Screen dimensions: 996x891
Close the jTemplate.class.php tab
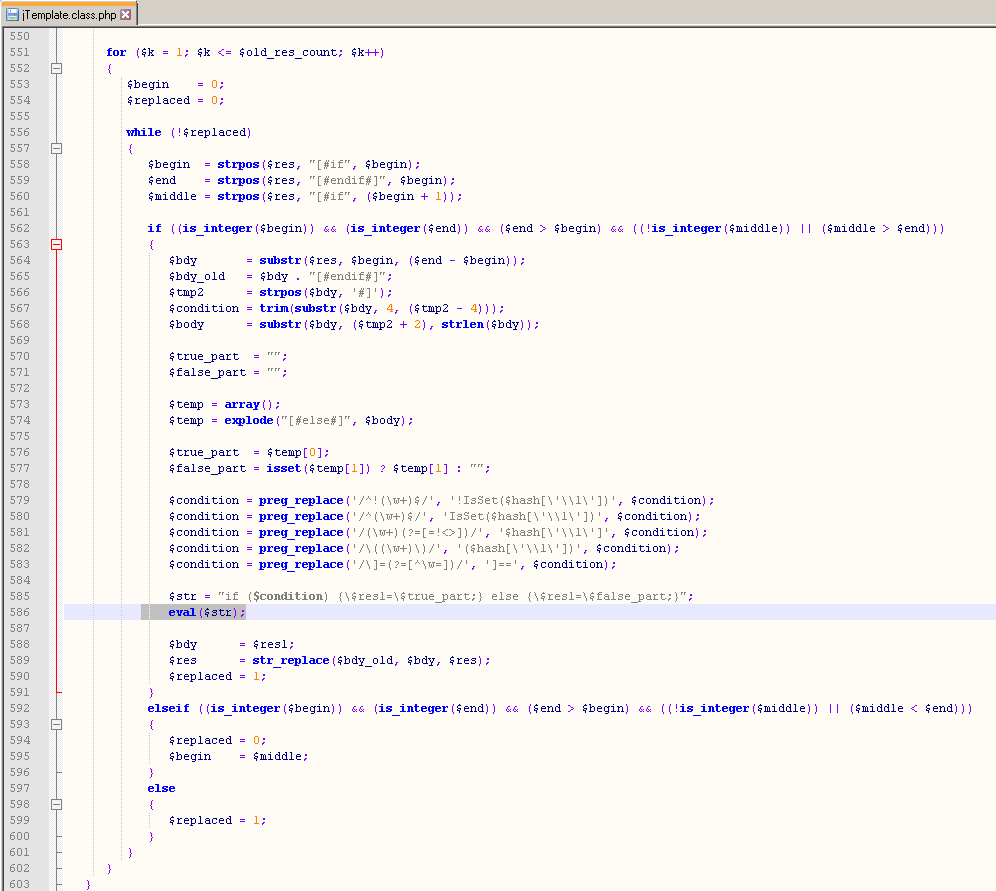[x=125, y=15]
